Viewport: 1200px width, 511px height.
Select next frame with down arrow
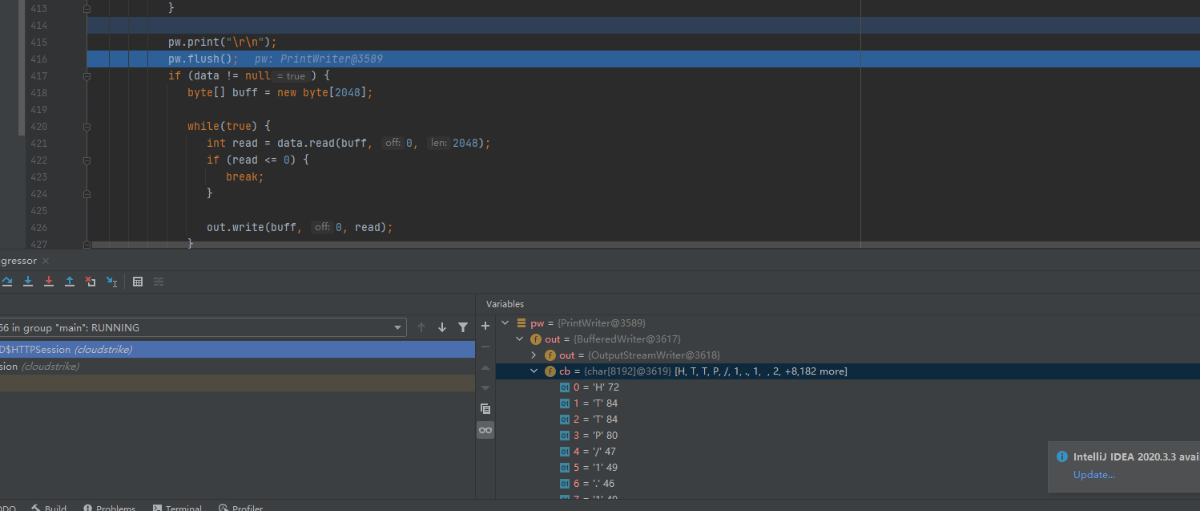click(x=442, y=327)
